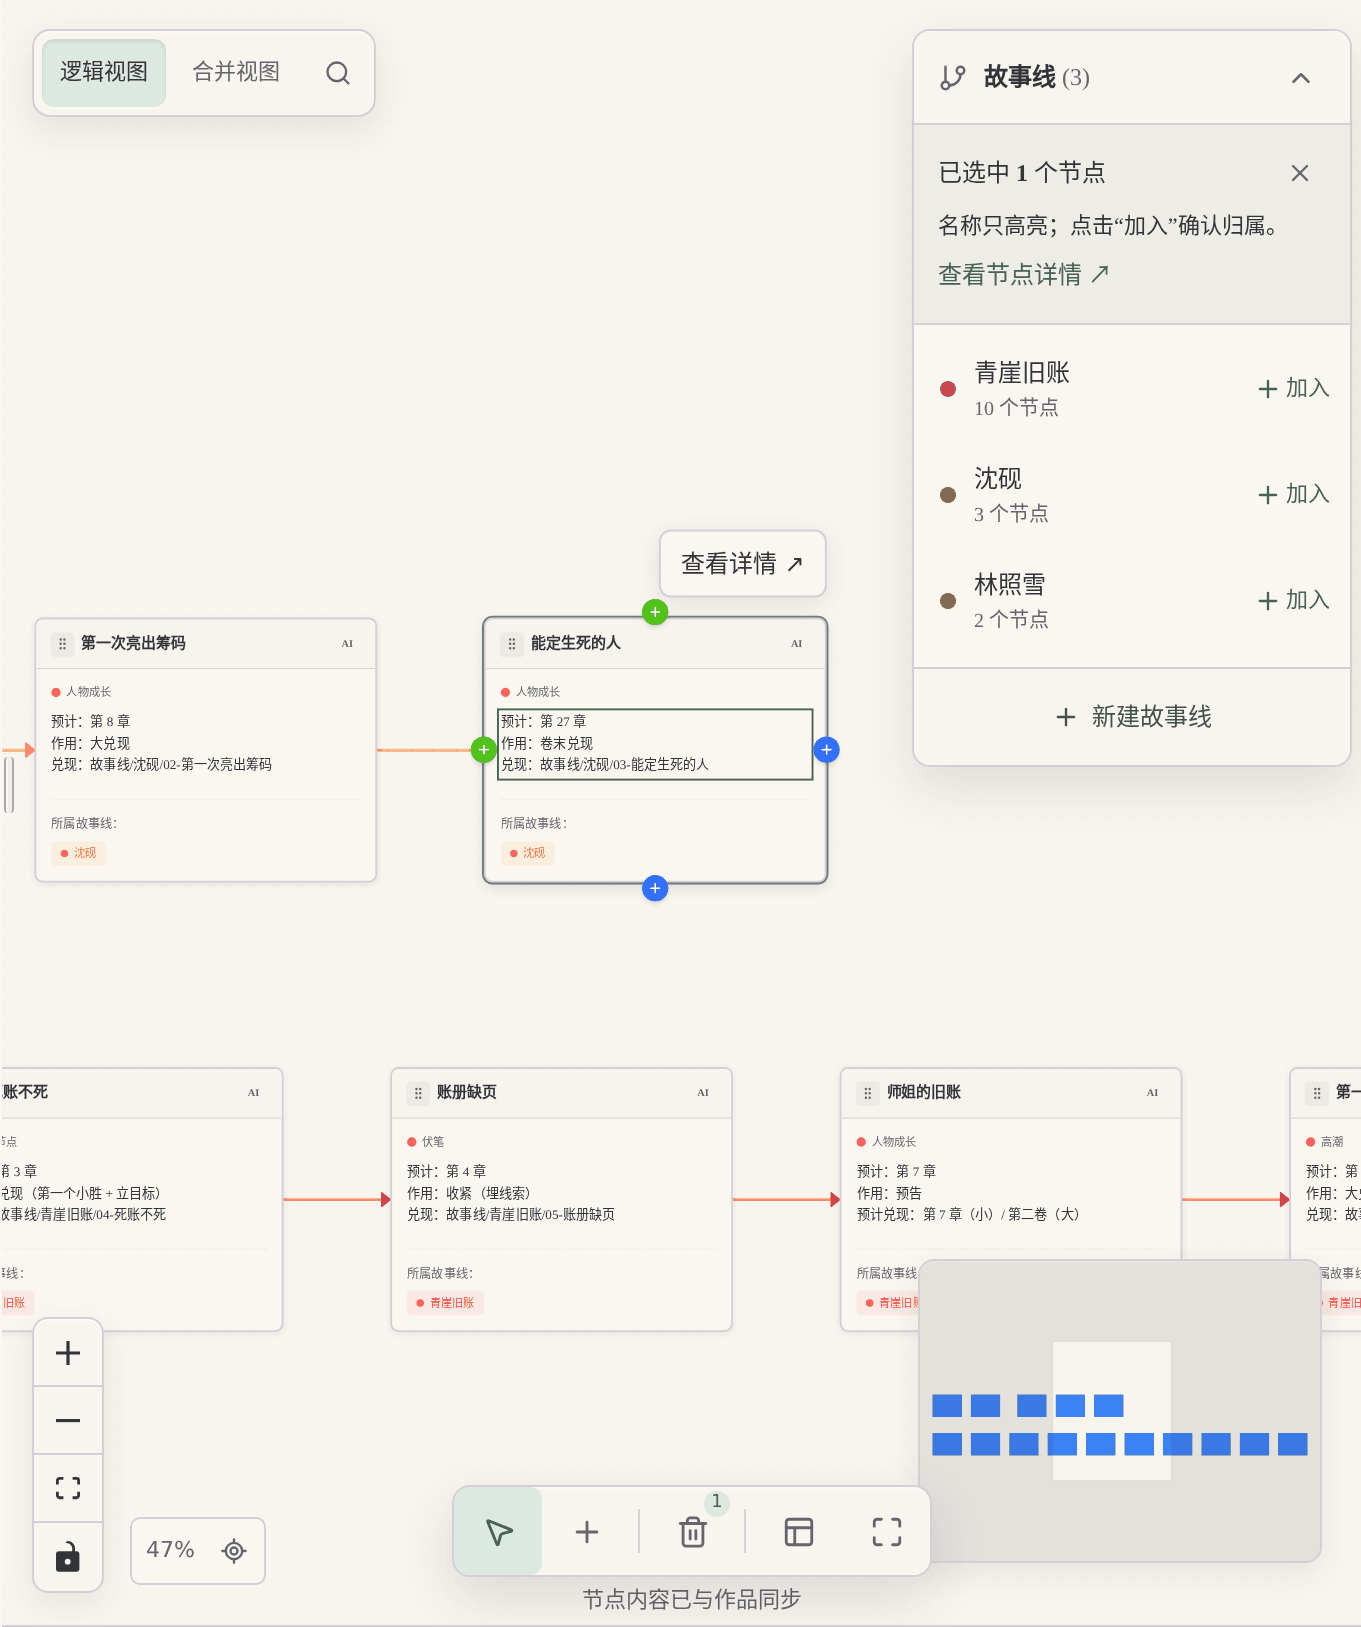
Task: Click 青崖旧账 tag on 账册缺页 node
Action: pos(445,1303)
